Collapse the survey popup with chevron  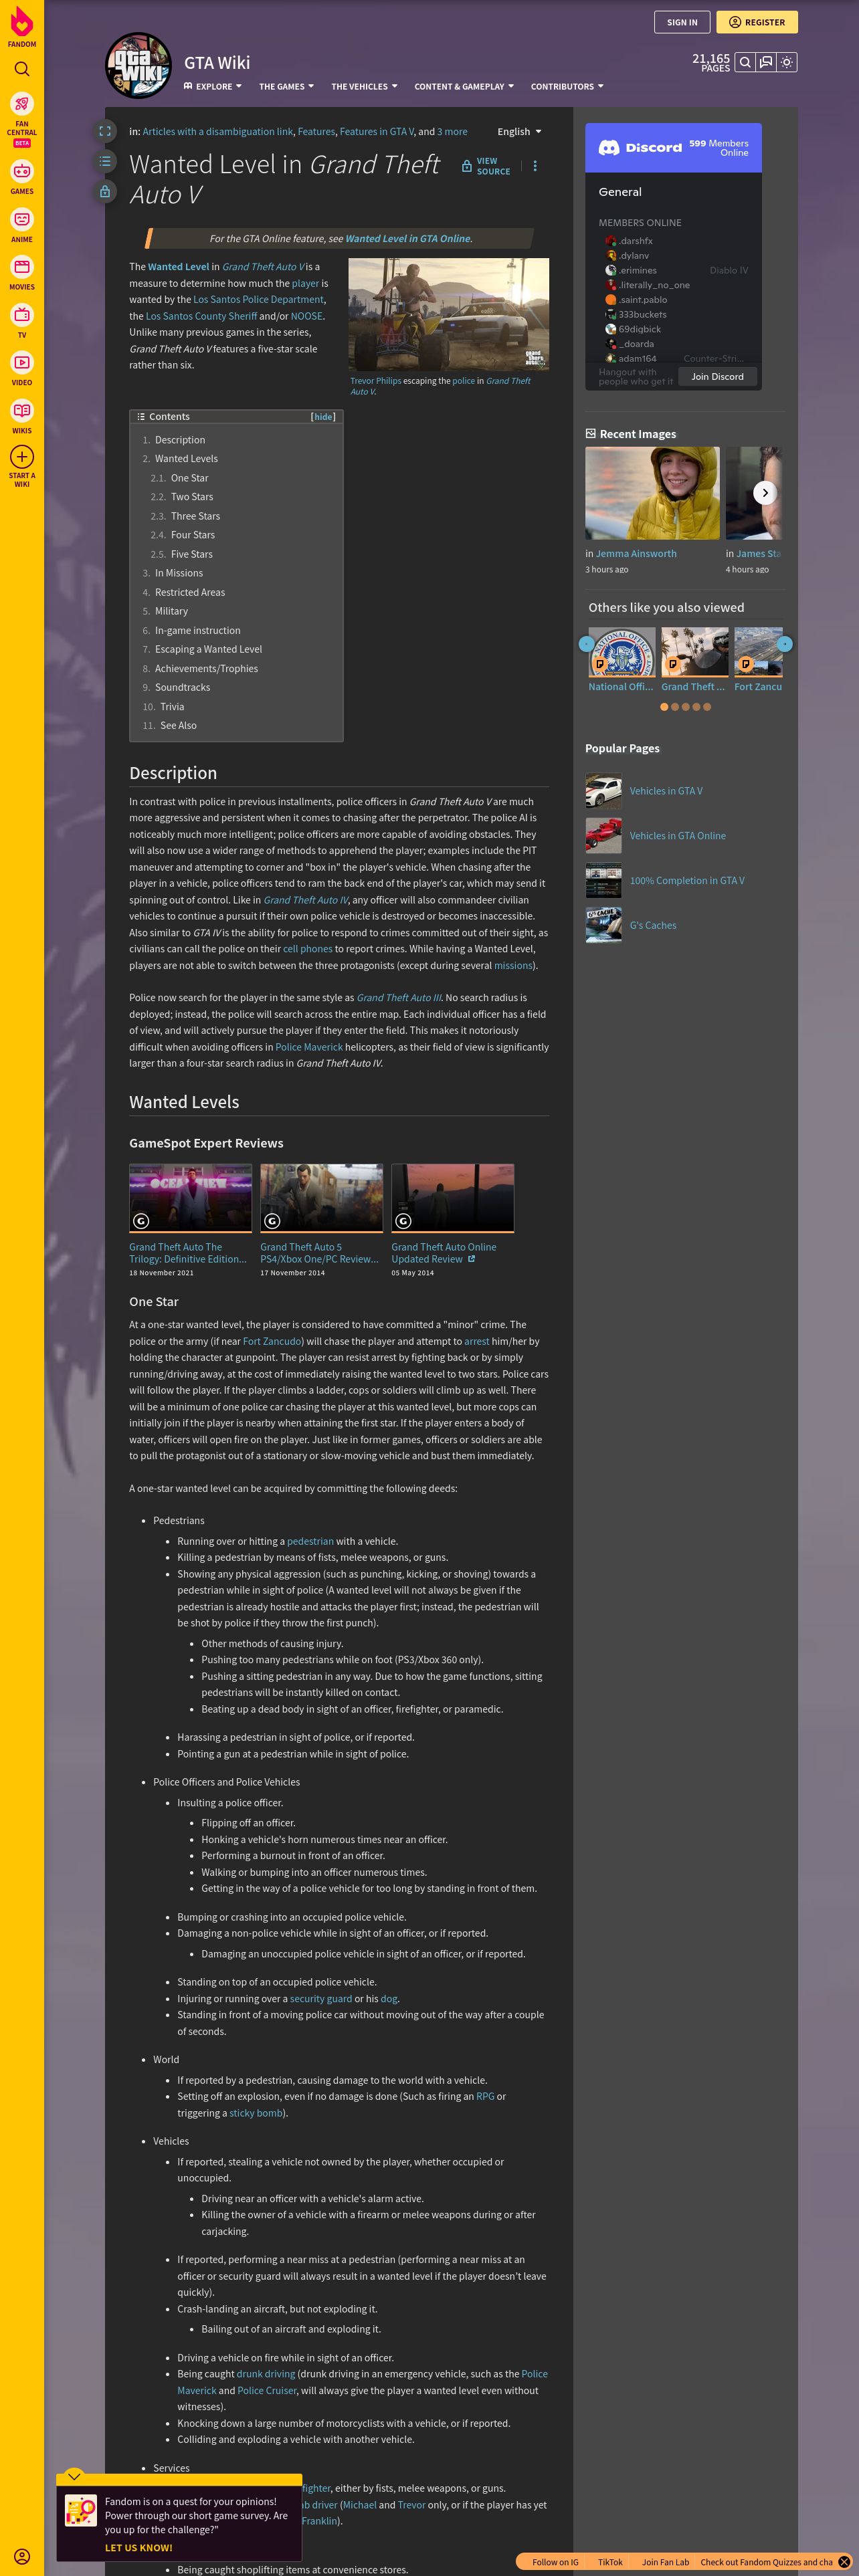pos(74,2476)
